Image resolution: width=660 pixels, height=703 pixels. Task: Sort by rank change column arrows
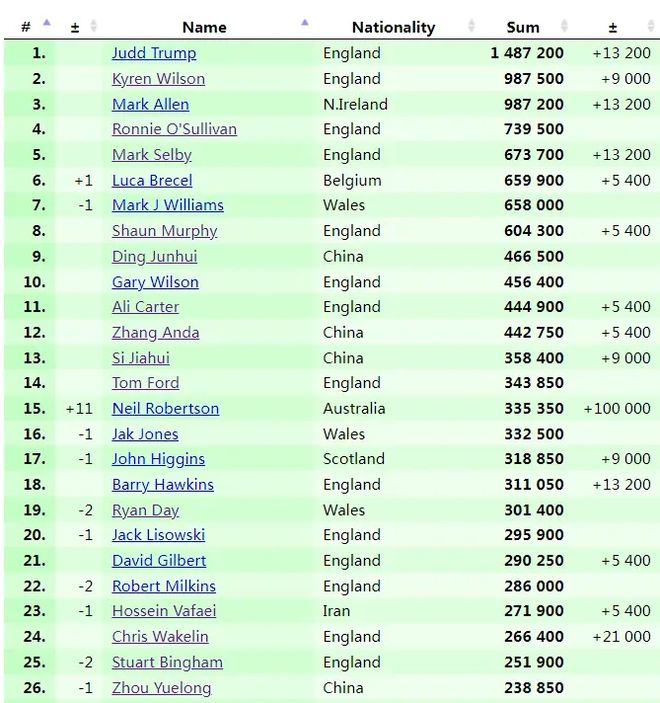click(93, 26)
